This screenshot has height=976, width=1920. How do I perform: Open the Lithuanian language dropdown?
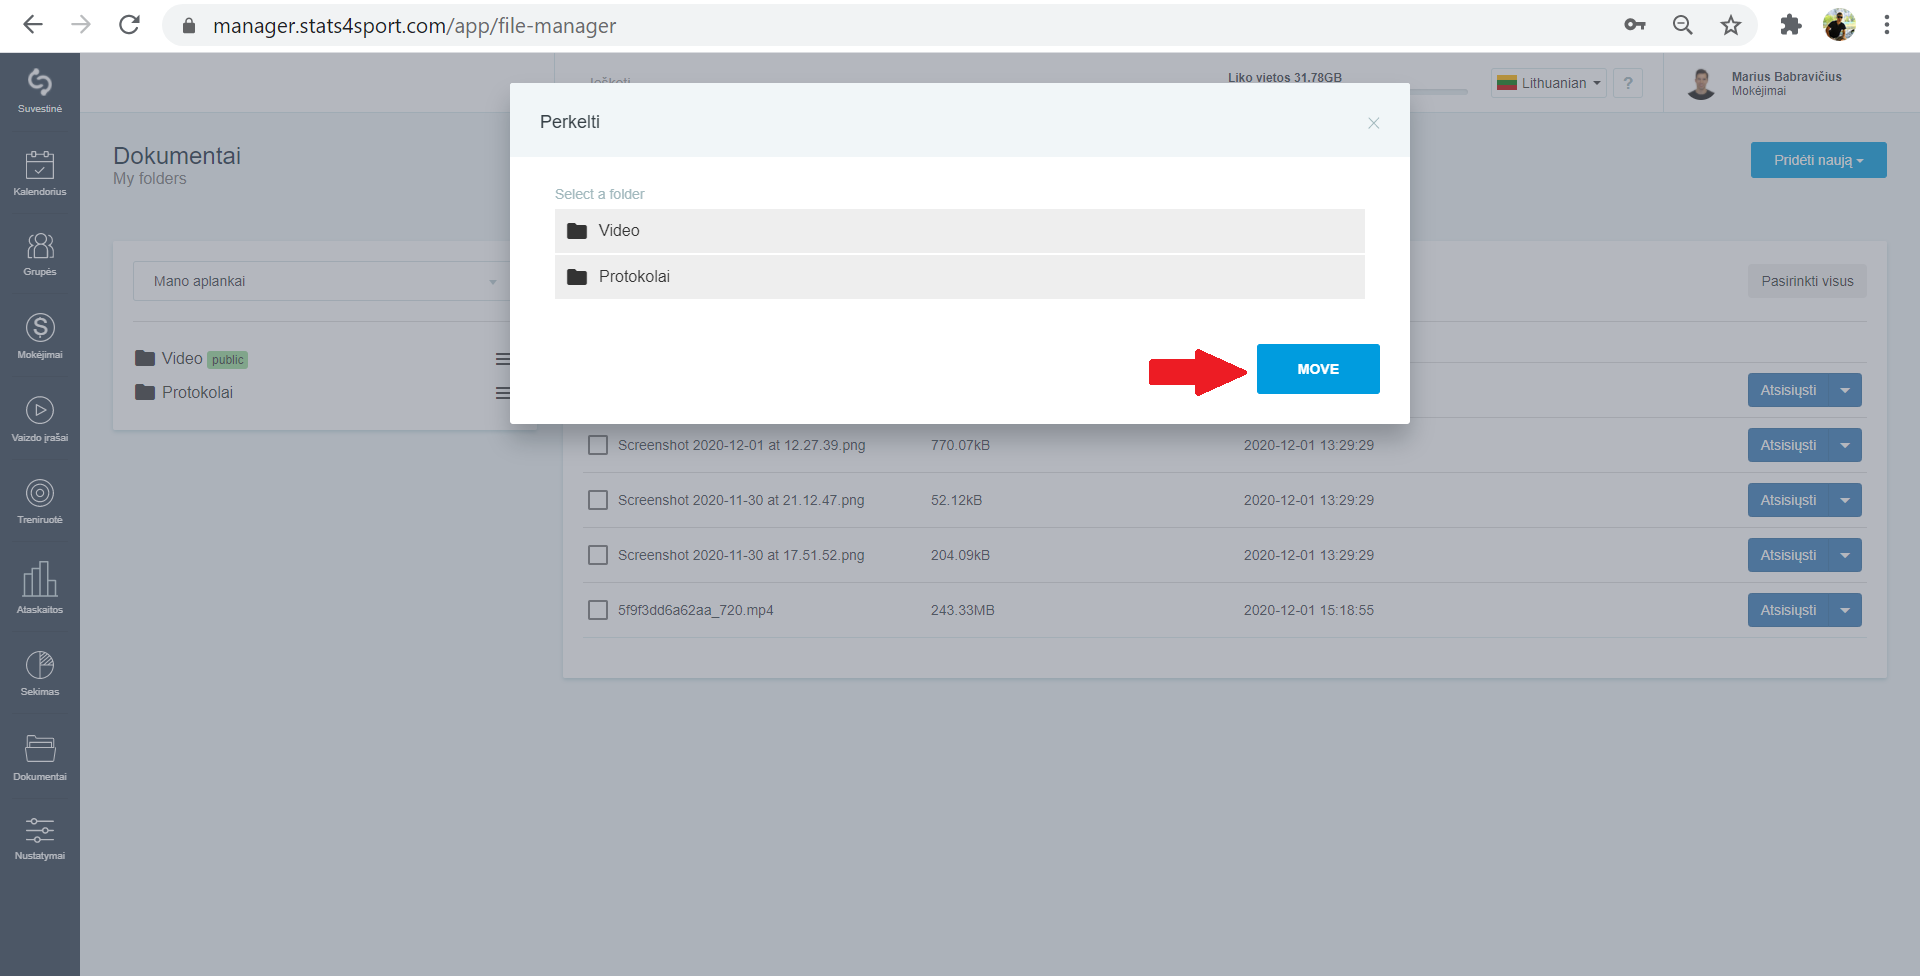pyautogui.click(x=1548, y=83)
